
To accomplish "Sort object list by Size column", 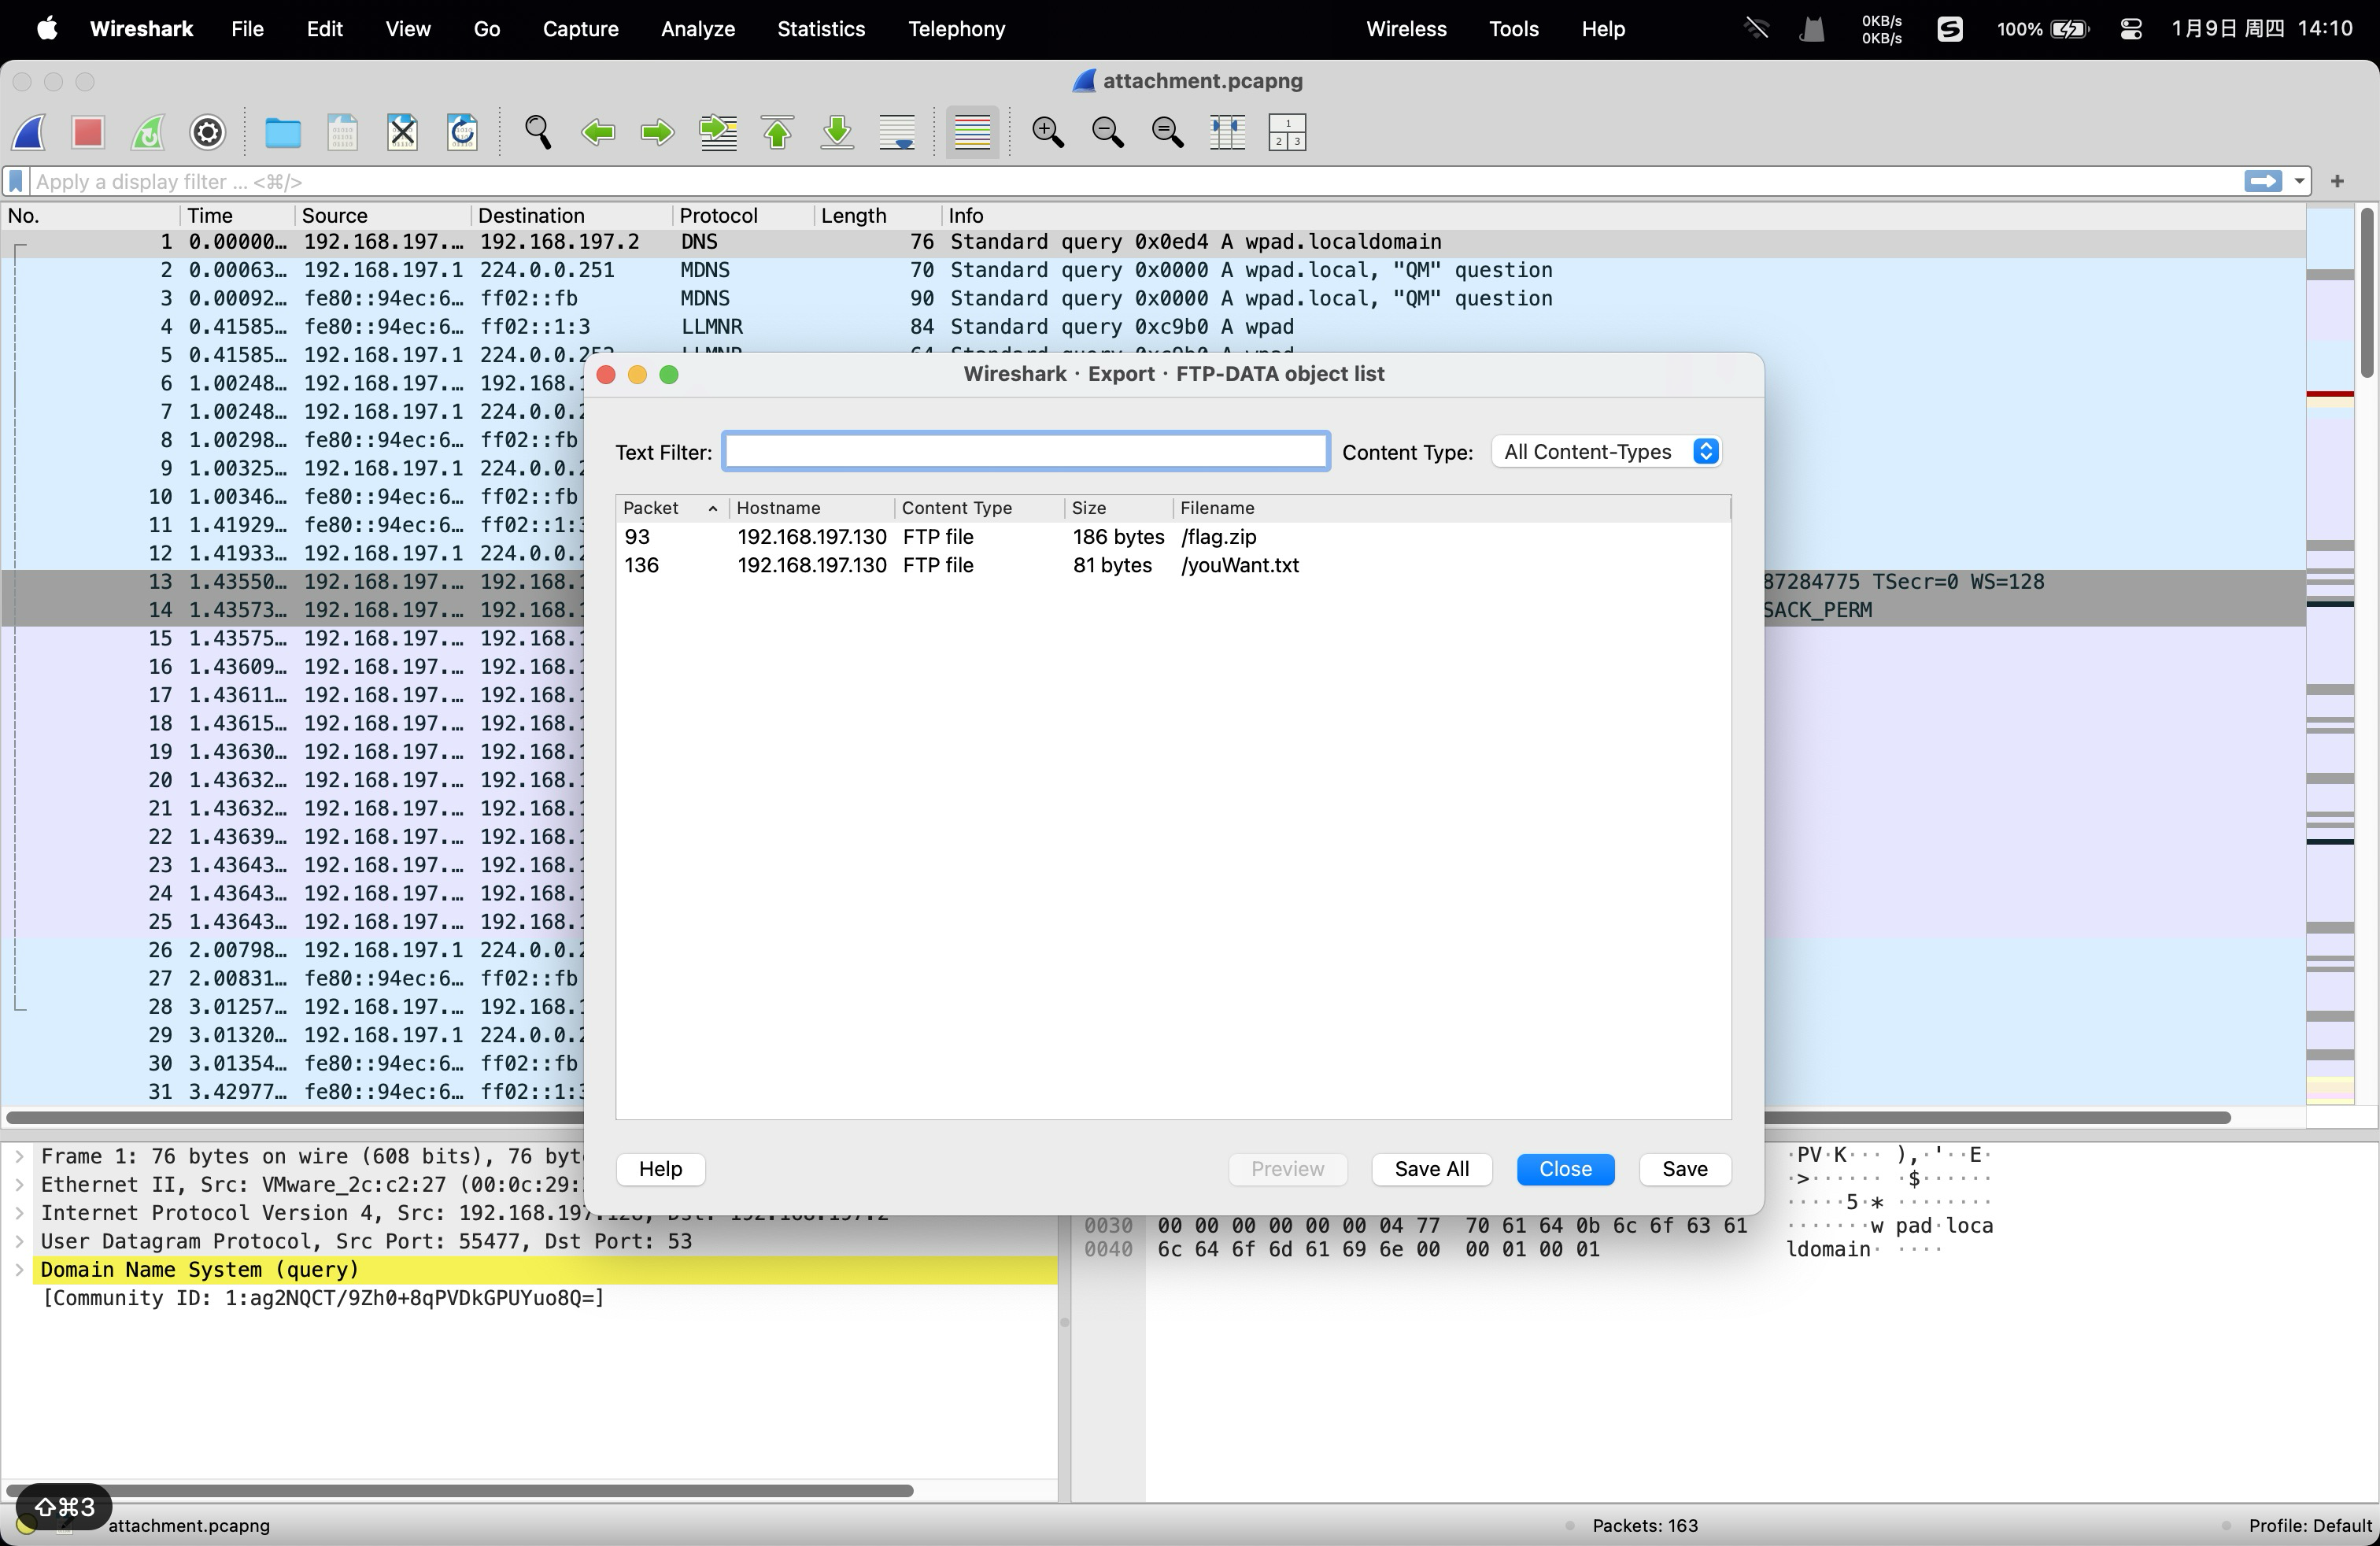I will pyautogui.click(x=1118, y=508).
